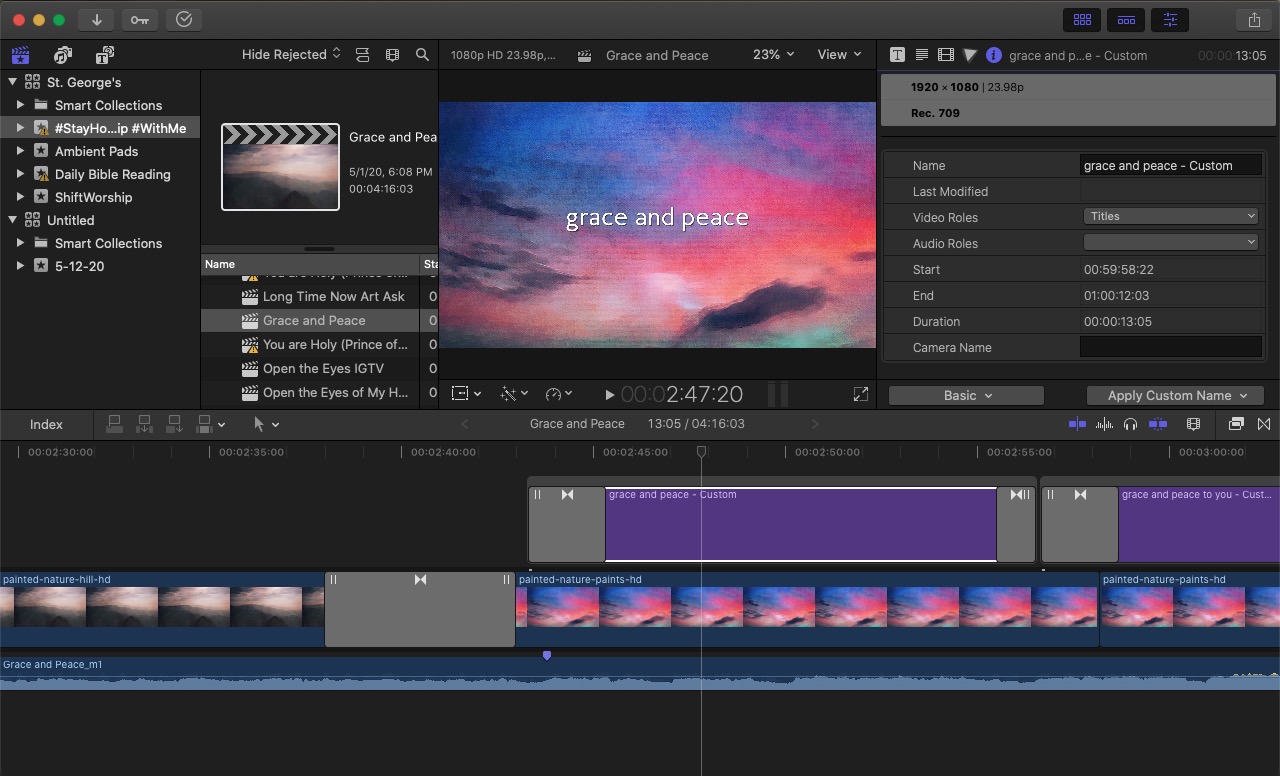The height and width of the screenshot is (776, 1280).
Task: Open the Text inspector lines icon
Action: coord(921,55)
